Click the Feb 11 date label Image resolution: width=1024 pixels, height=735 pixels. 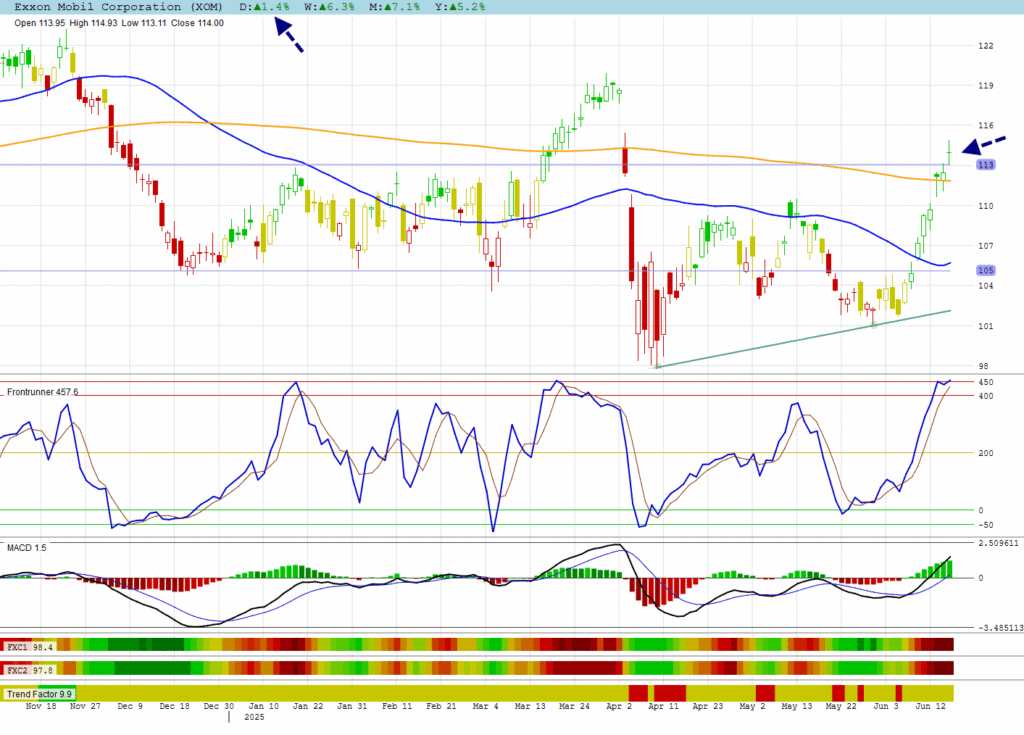pos(397,706)
